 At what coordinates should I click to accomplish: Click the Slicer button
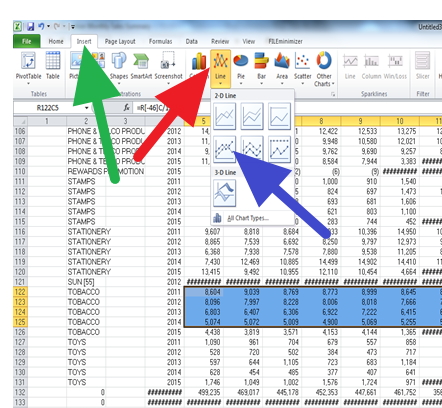[422, 67]
